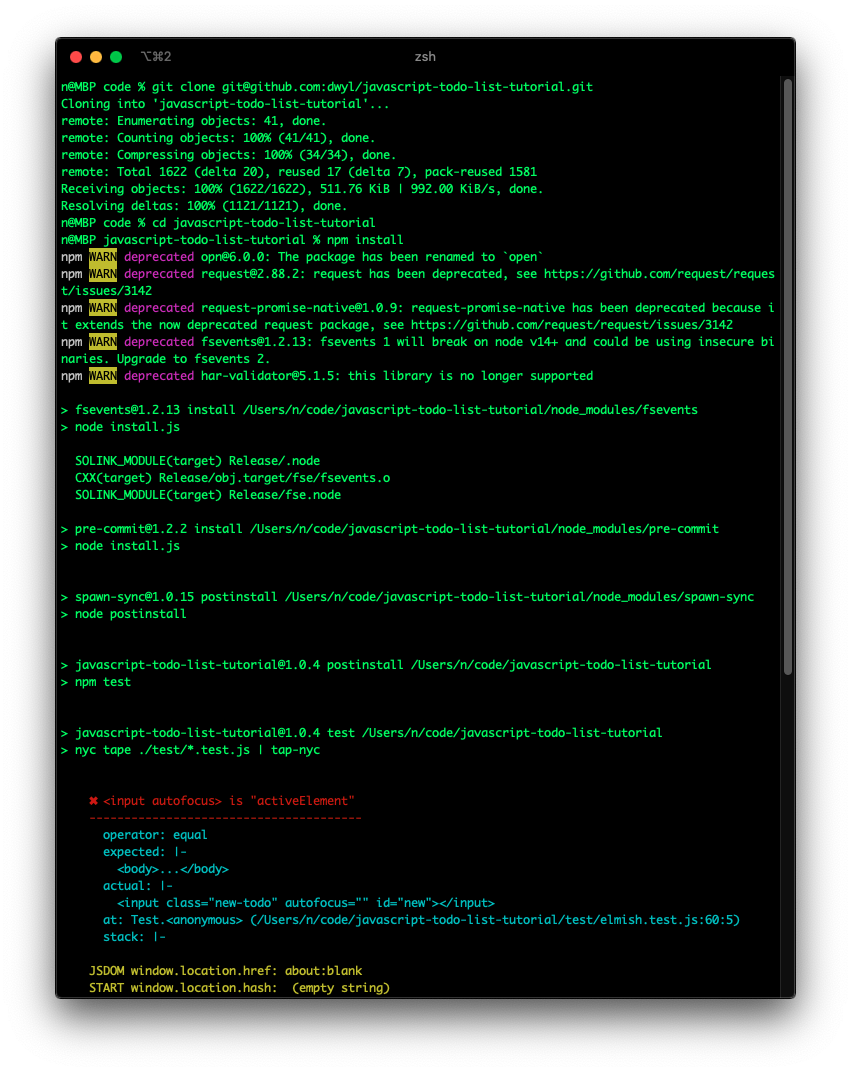Click the zsh window title
Screen dimensions: 851x1072
pyautogui.click(x=425, y=57)
